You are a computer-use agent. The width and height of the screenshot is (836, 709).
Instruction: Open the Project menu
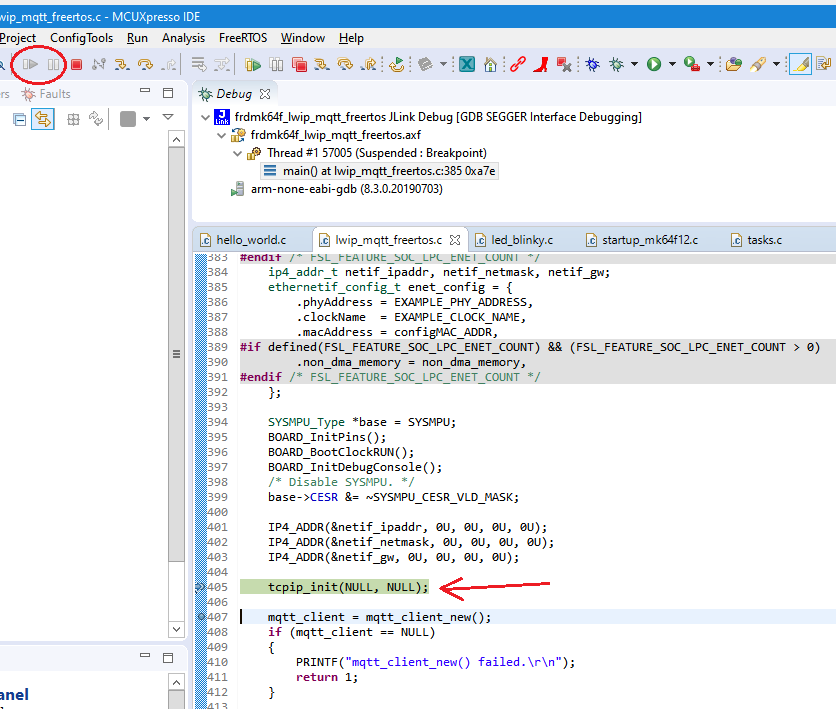pyautogui.click(x=18, y=38)
